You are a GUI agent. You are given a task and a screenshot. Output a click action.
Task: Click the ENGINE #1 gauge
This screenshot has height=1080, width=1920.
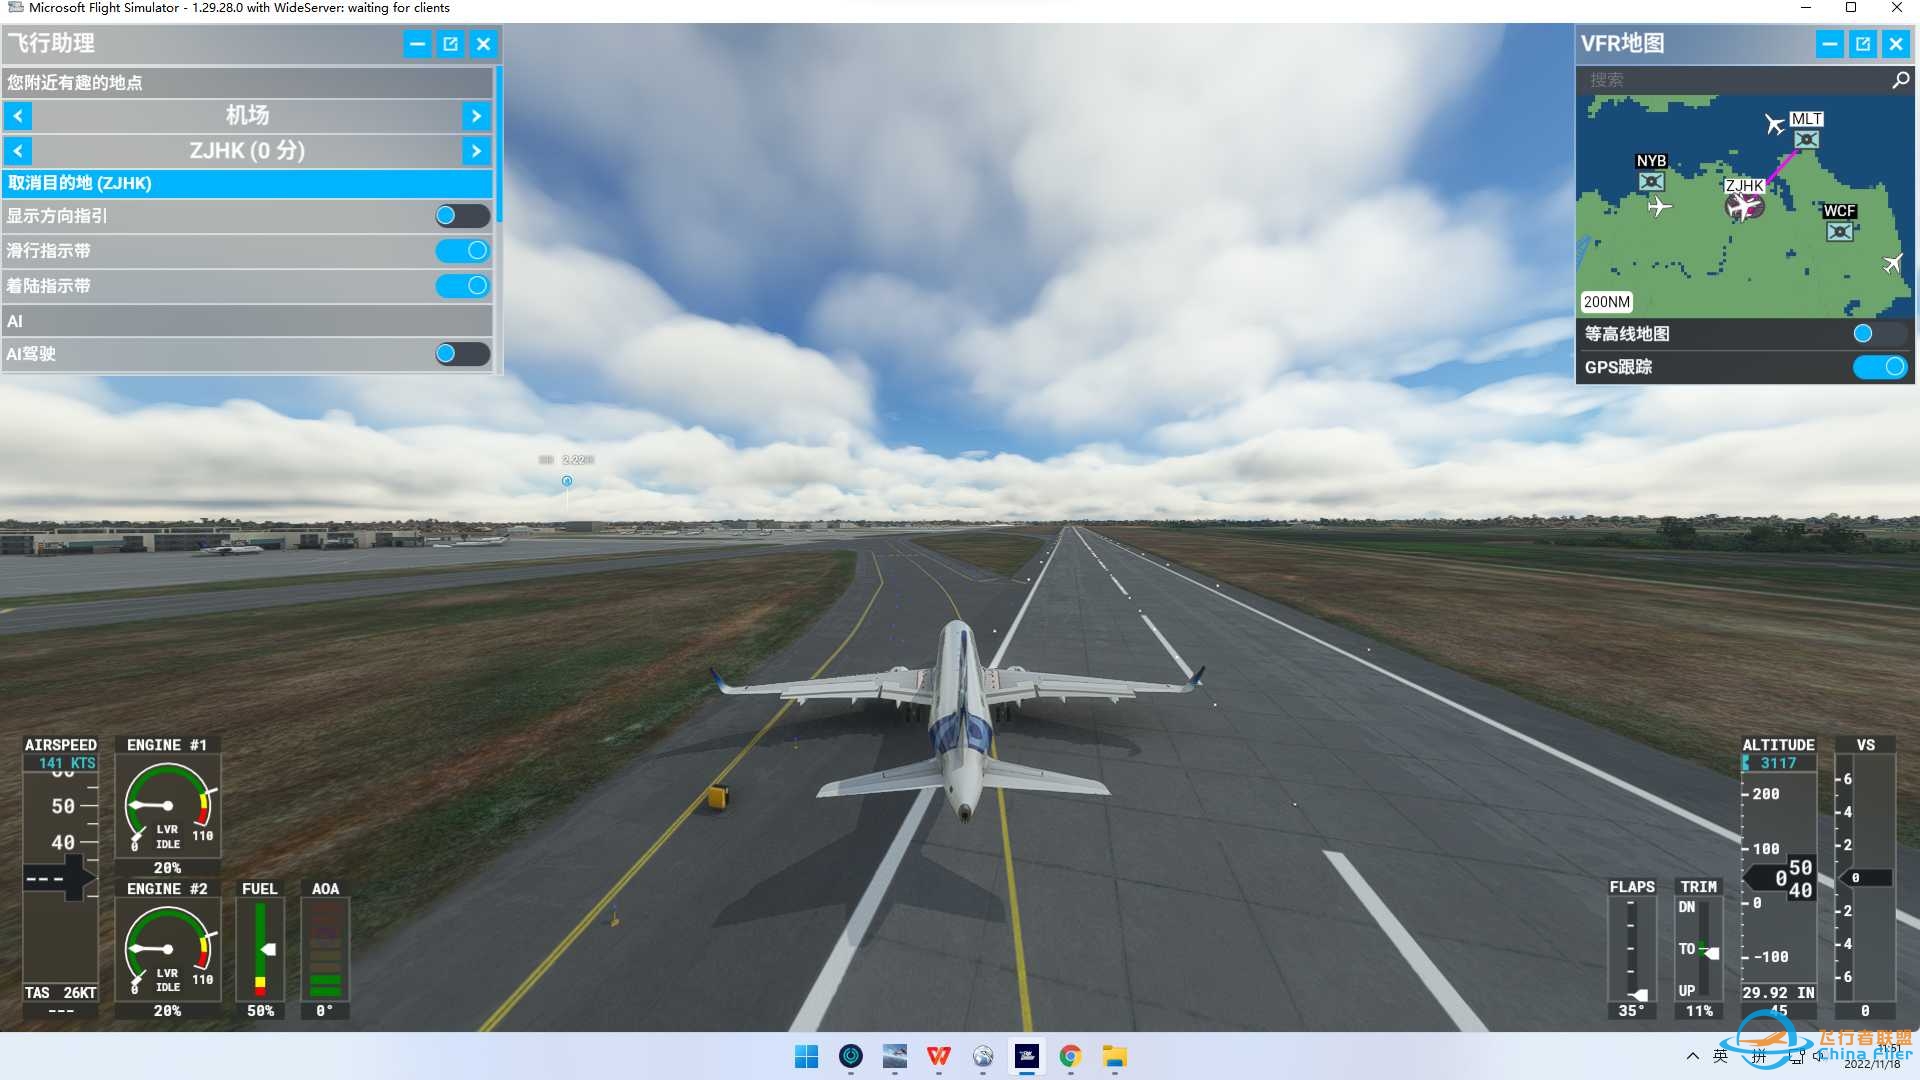click(167, 806)
